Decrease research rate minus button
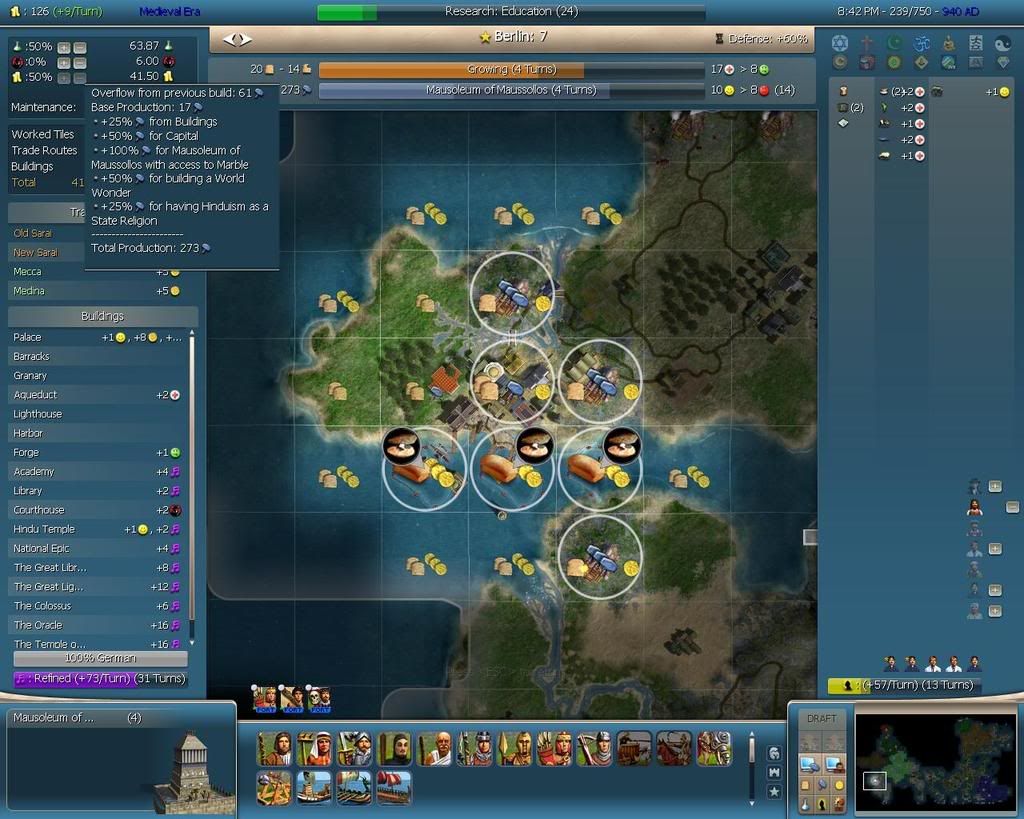 tap(80, 47)
